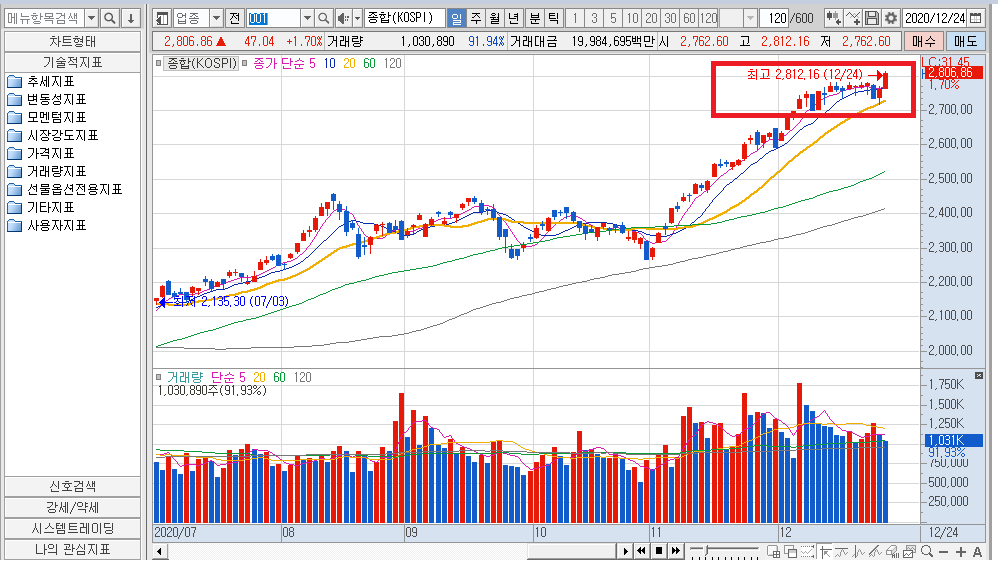
Task: Rewind the chart with double-left arrows
Action: [x=642, y=551]
